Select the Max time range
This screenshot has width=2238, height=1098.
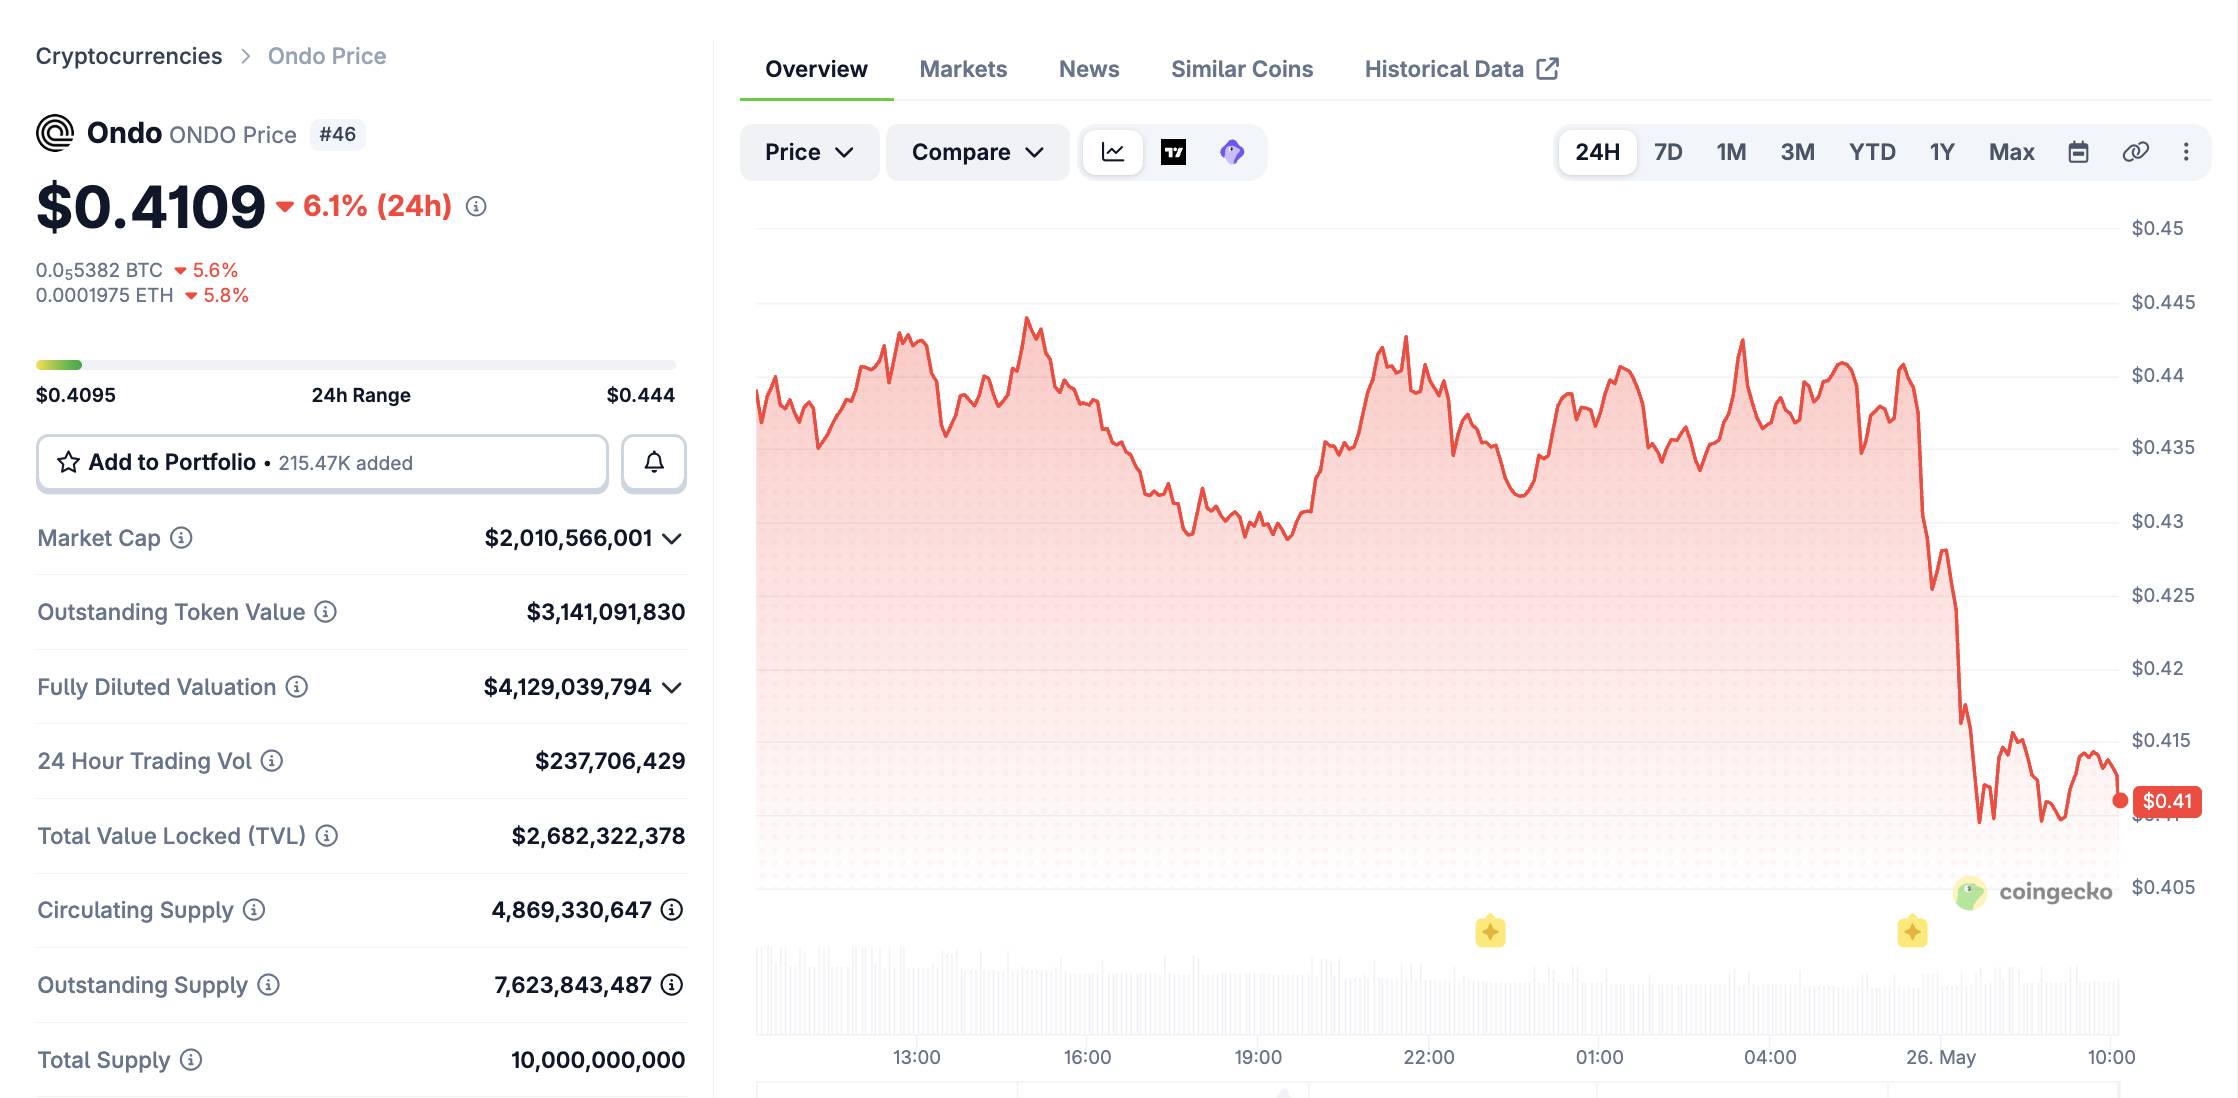2012,152
